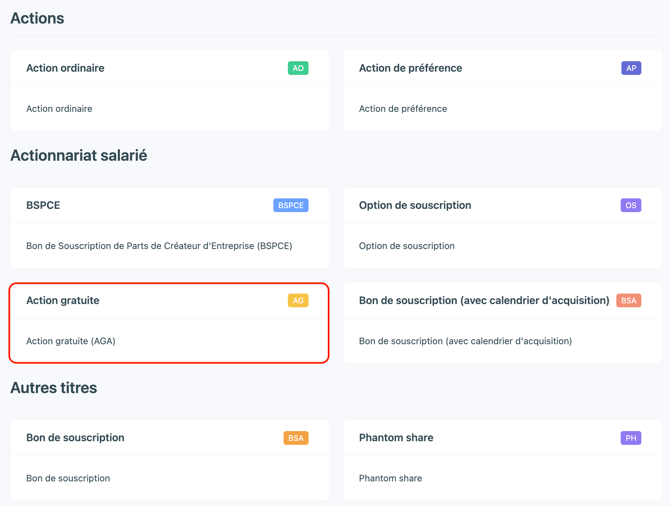This screenshot has height=506, width=670.
Task: Select the Action ordinaire card title
Action: click(x=65, y=68)
